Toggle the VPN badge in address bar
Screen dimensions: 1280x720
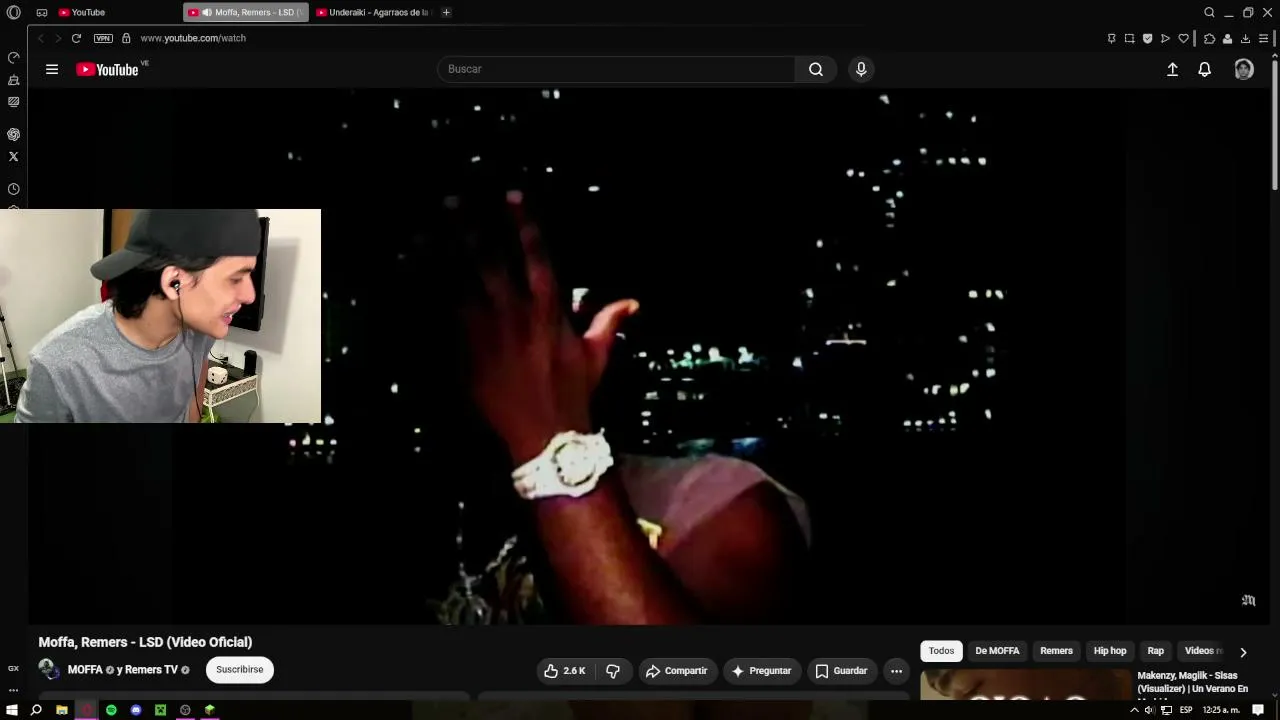coord(103,38)
